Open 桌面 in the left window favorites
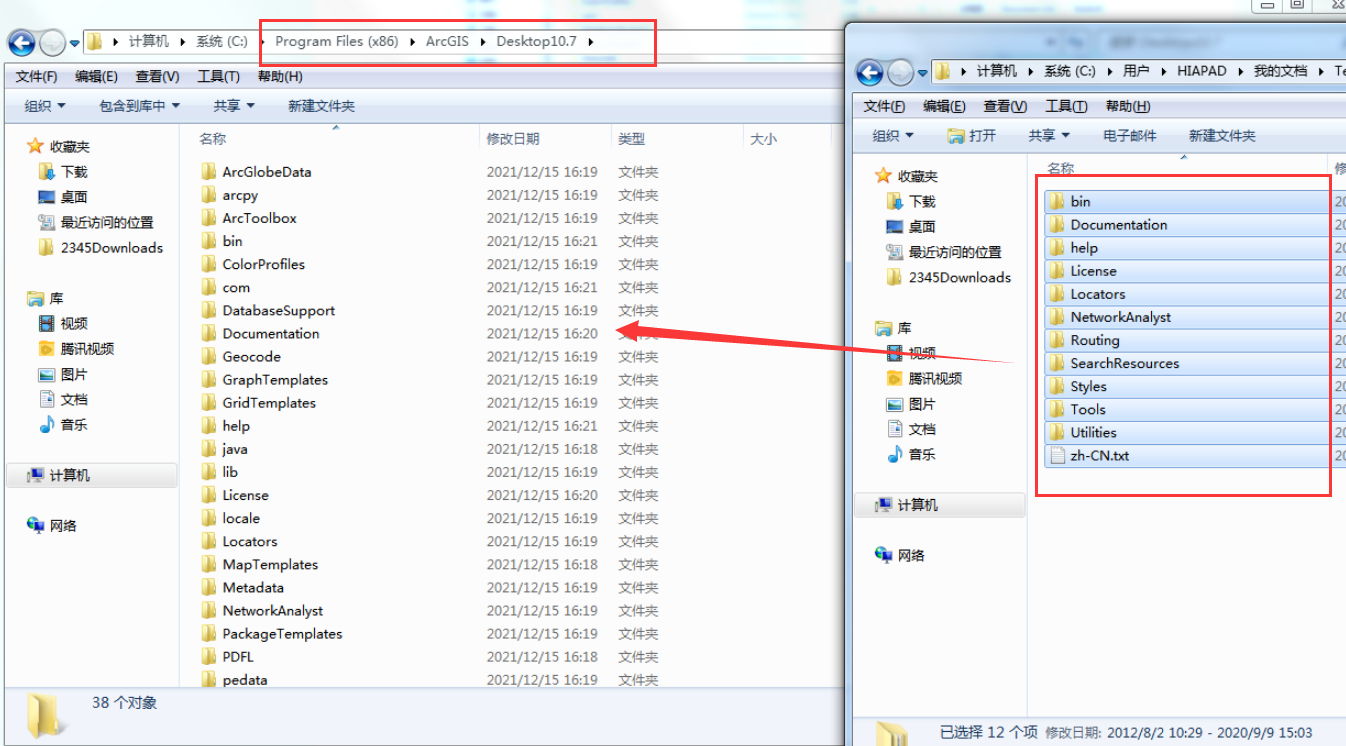 point(63,197)
